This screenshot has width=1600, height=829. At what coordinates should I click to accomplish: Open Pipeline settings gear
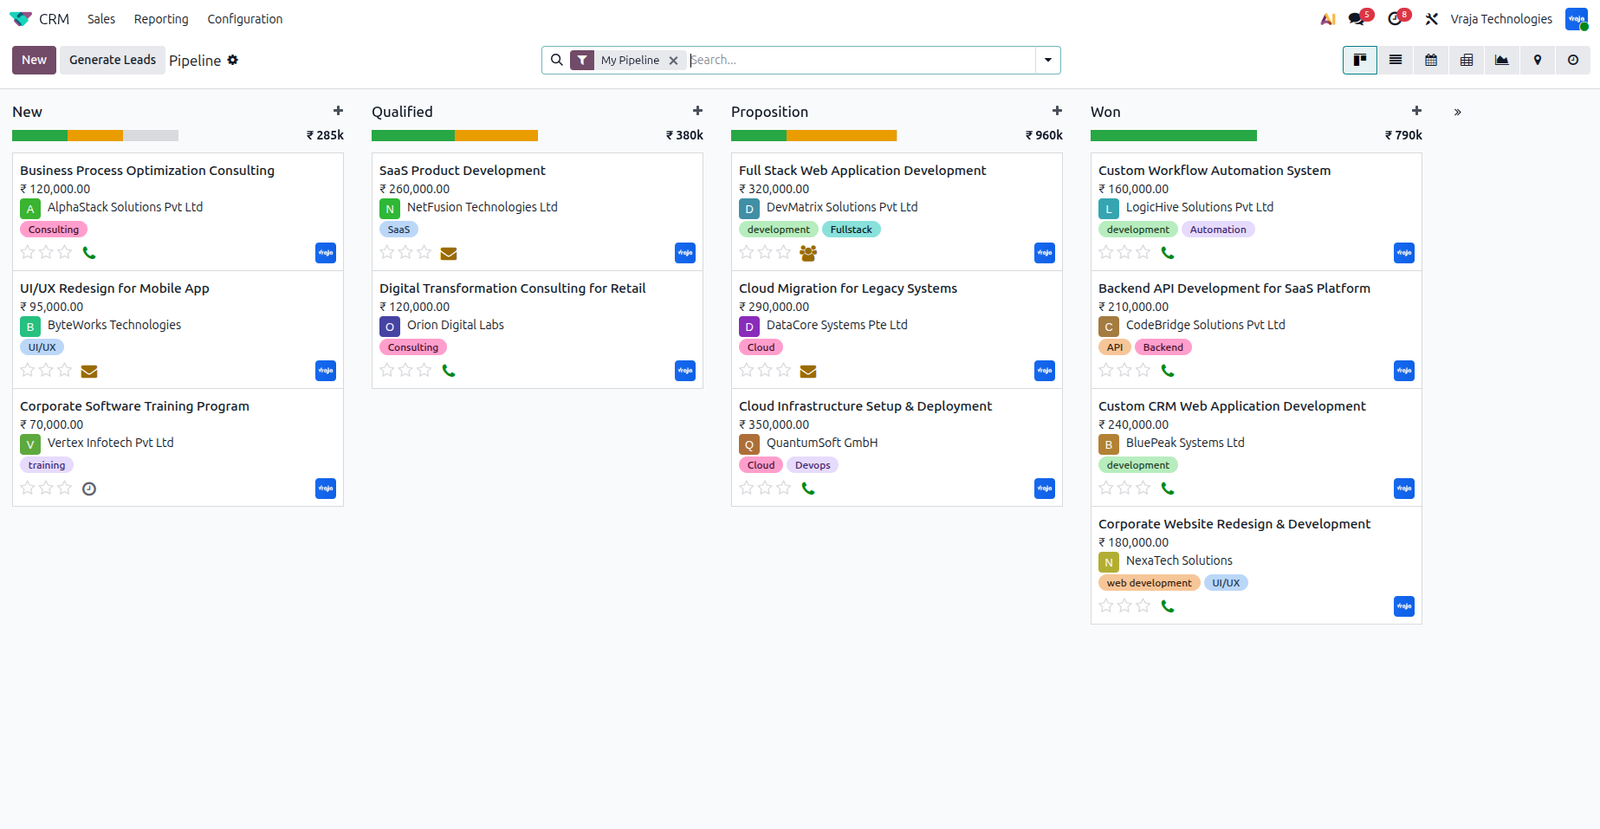coord(233,60)
